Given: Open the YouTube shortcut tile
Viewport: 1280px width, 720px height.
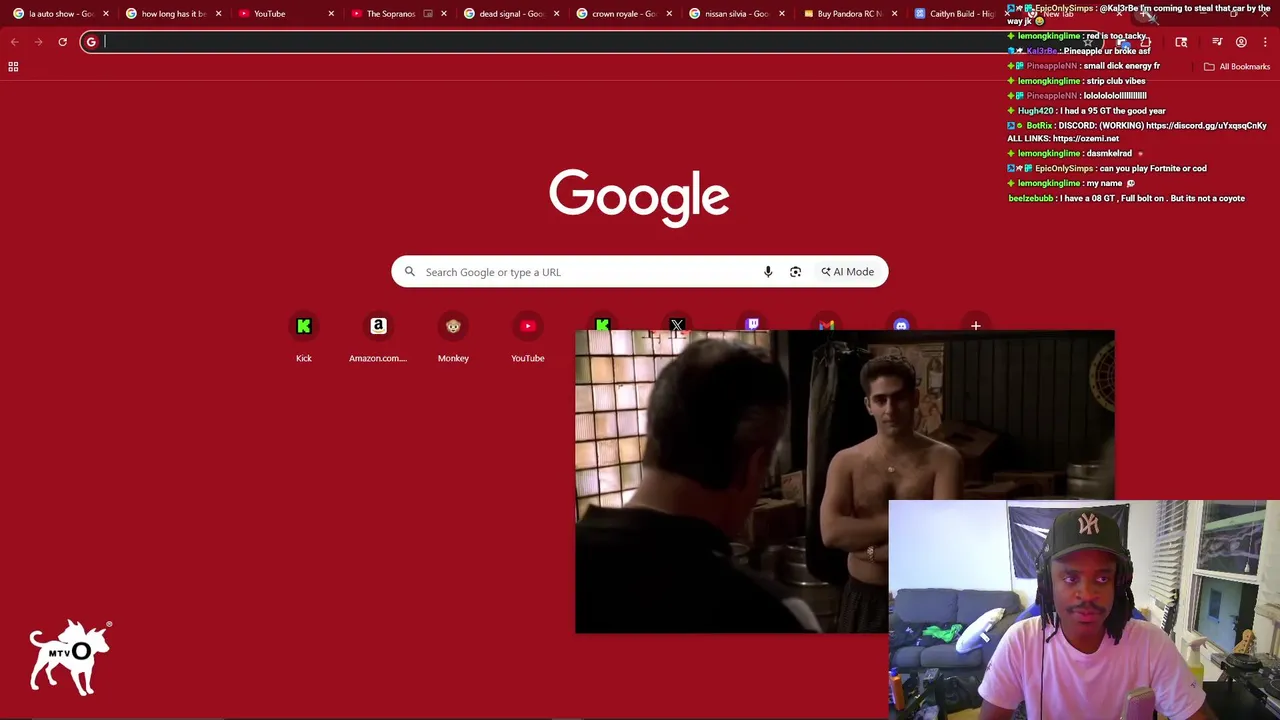Looking at the screenshot, I should point(528,326).
